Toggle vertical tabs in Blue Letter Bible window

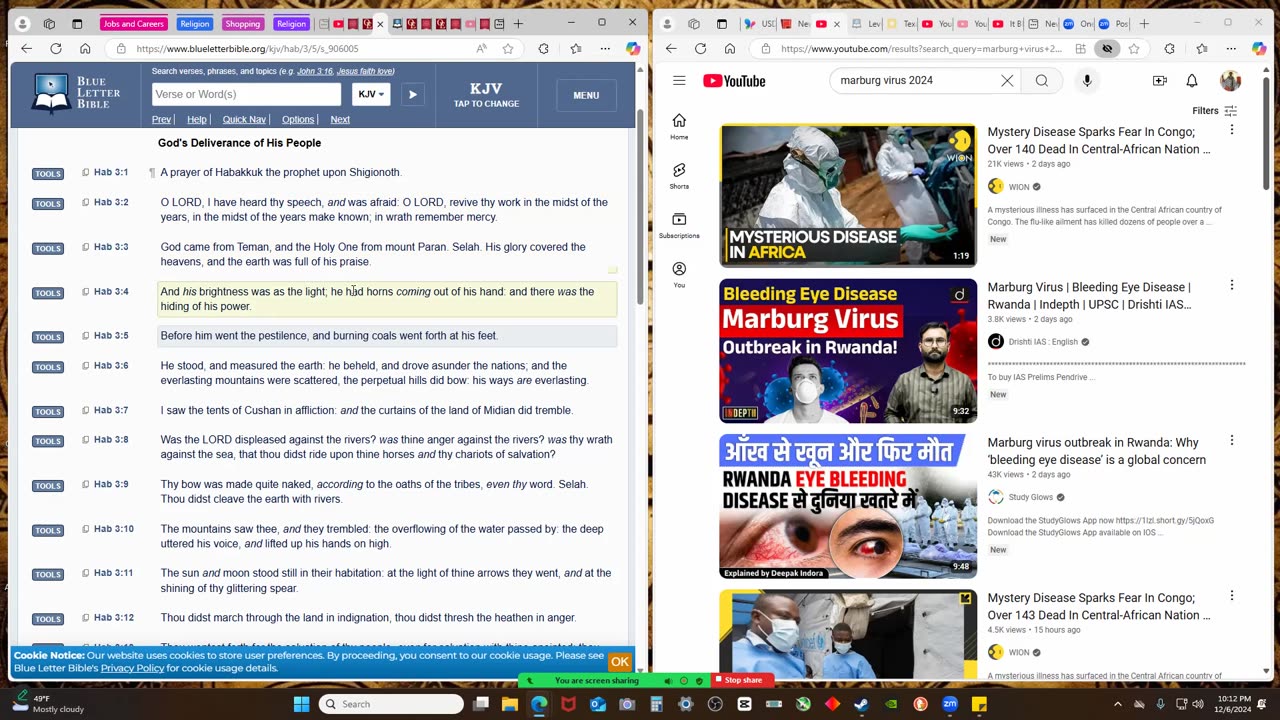click(x=77, y=23)
